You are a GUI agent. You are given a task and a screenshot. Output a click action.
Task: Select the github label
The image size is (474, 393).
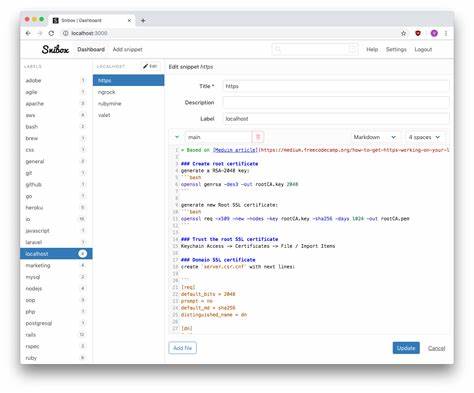[56, 184]
